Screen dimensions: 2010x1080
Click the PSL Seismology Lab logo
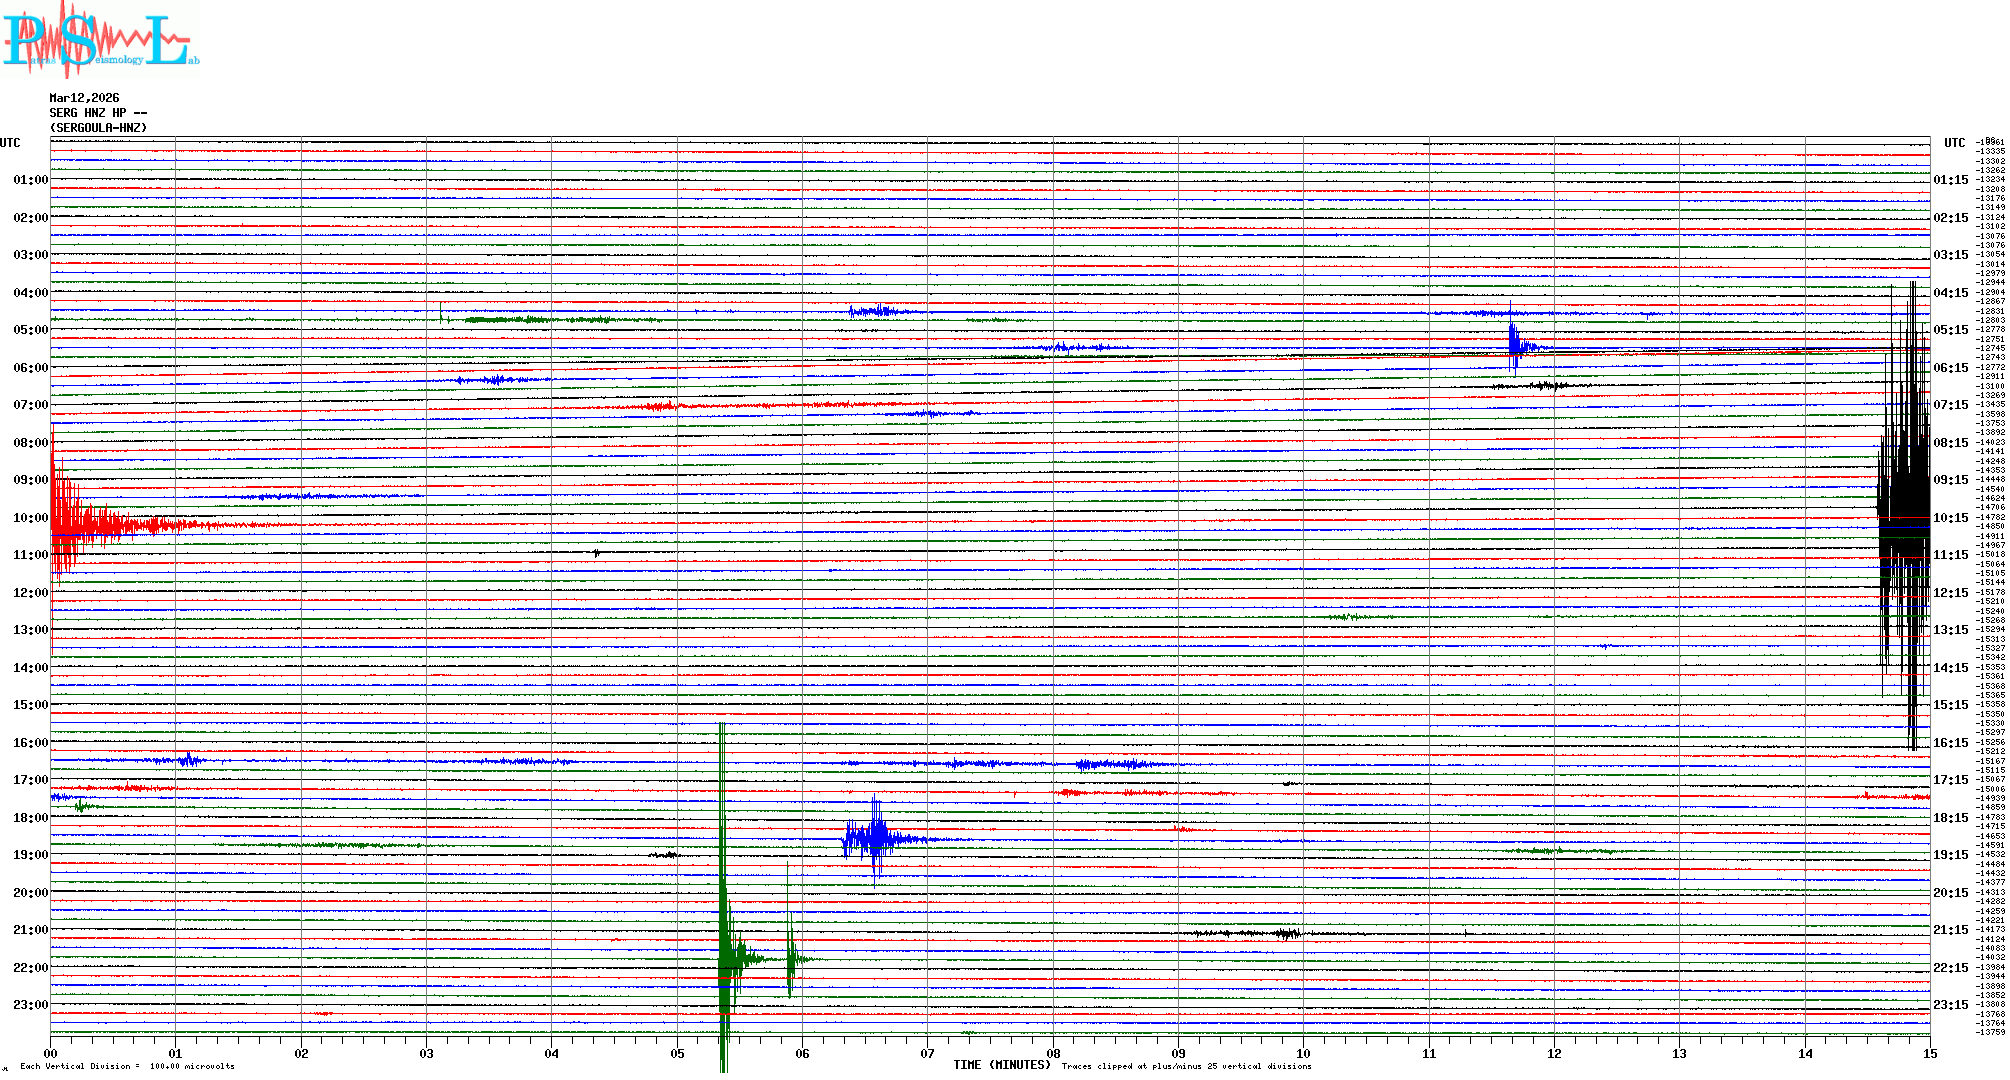pyautogui.click(x=100, y=40)
